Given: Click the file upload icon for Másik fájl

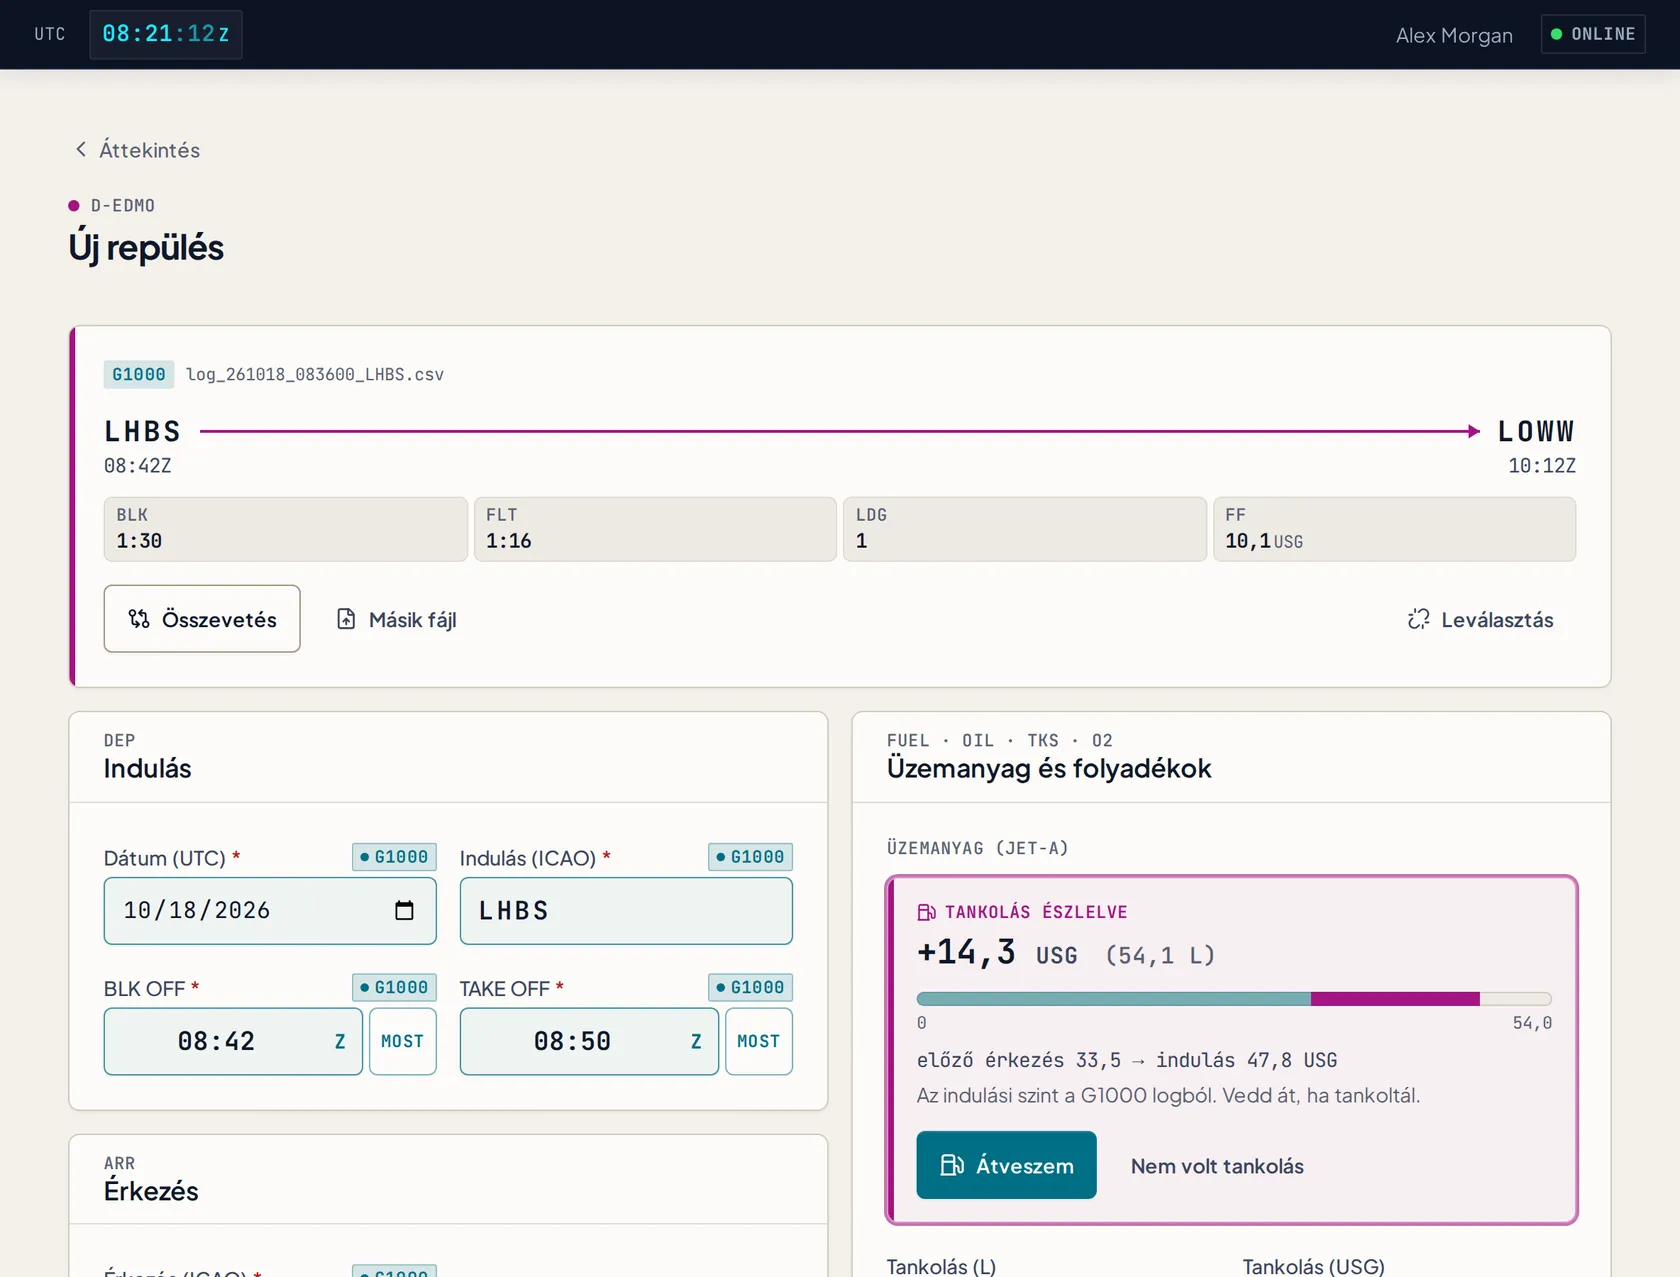Looking at the screenshot, I should click(x=346, y=619).
